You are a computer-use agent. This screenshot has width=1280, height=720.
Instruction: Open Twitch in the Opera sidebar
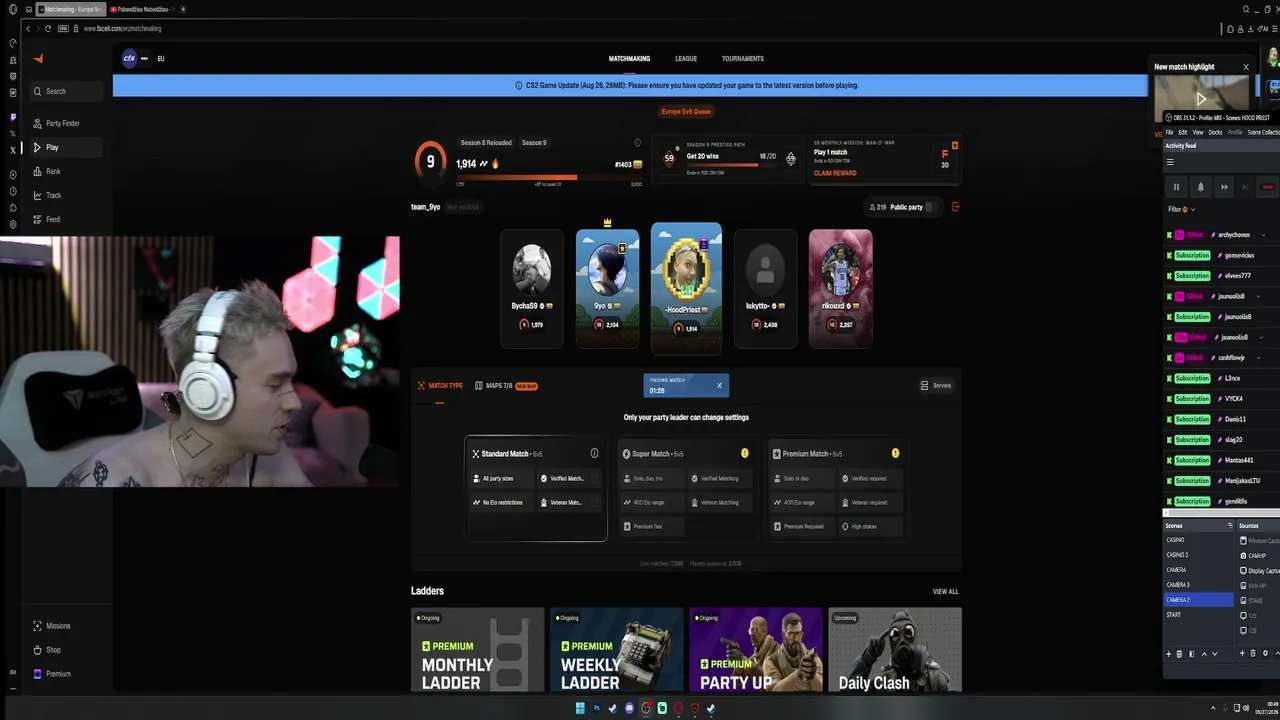coord(13,117)
